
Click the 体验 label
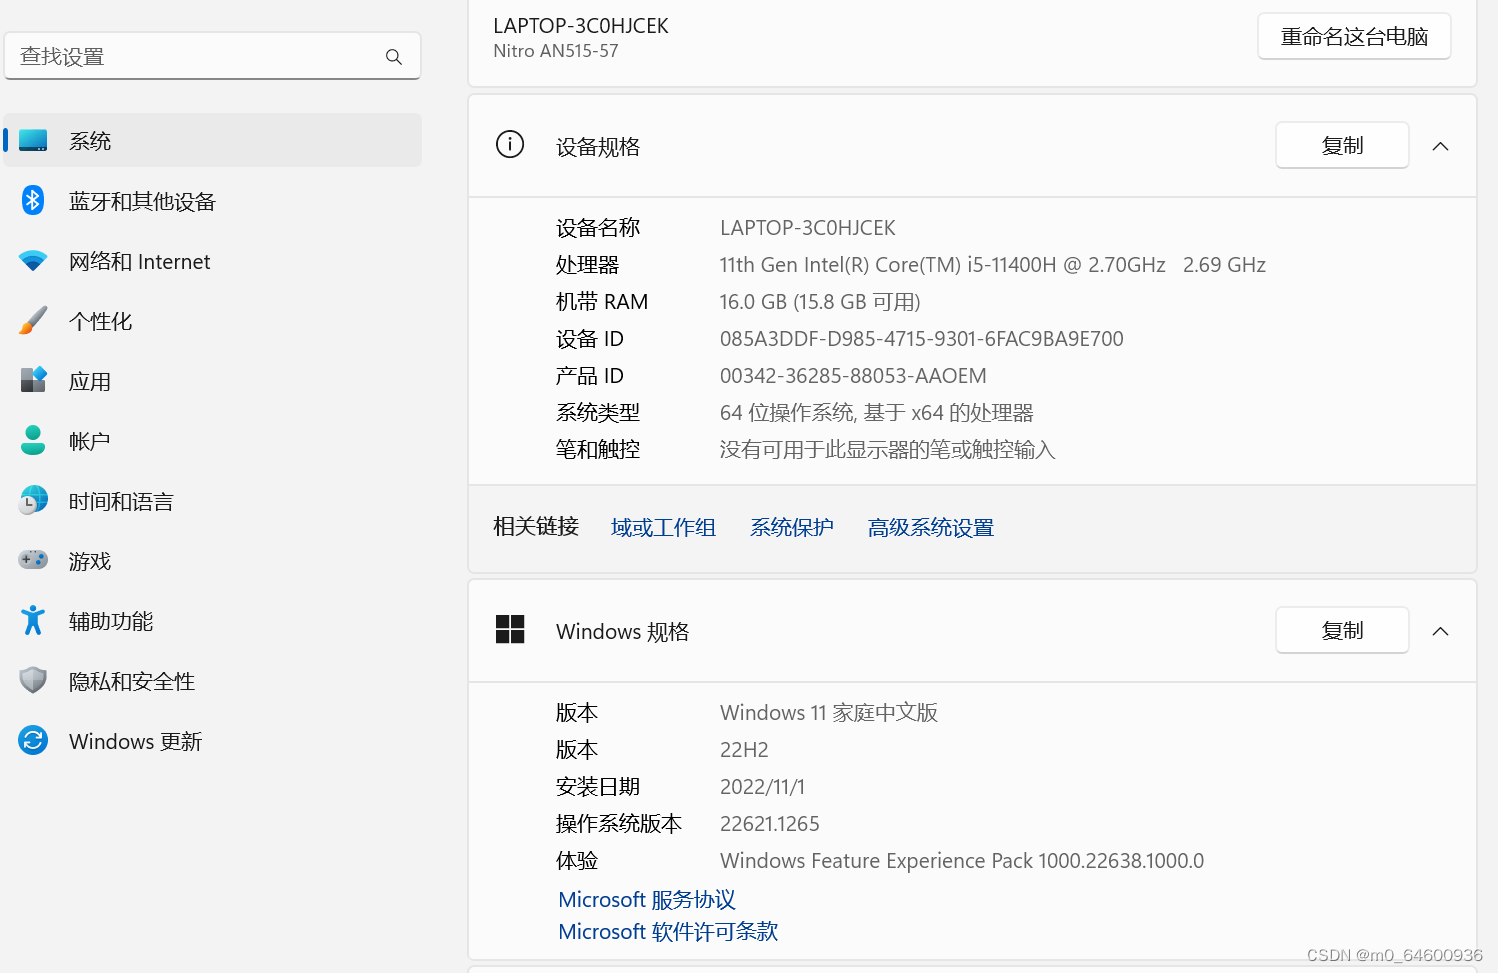click(x=577, y=861)
